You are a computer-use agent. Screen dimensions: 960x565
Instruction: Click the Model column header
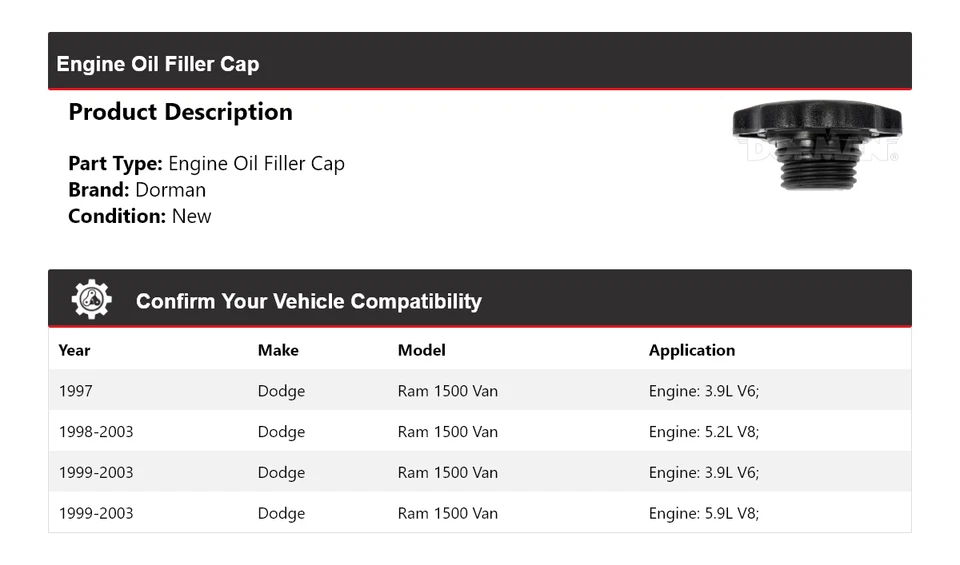tap(421, 350)
